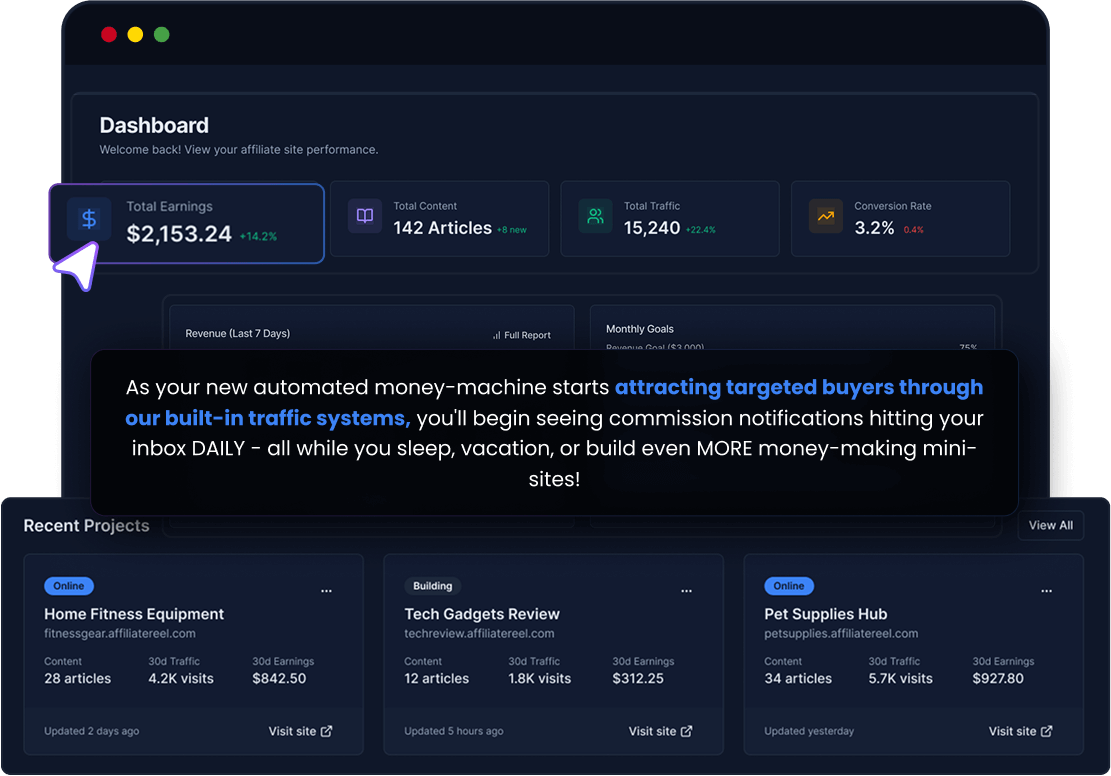Open three-dot menu on Pet Supplies Hub

pos(1046,591)
